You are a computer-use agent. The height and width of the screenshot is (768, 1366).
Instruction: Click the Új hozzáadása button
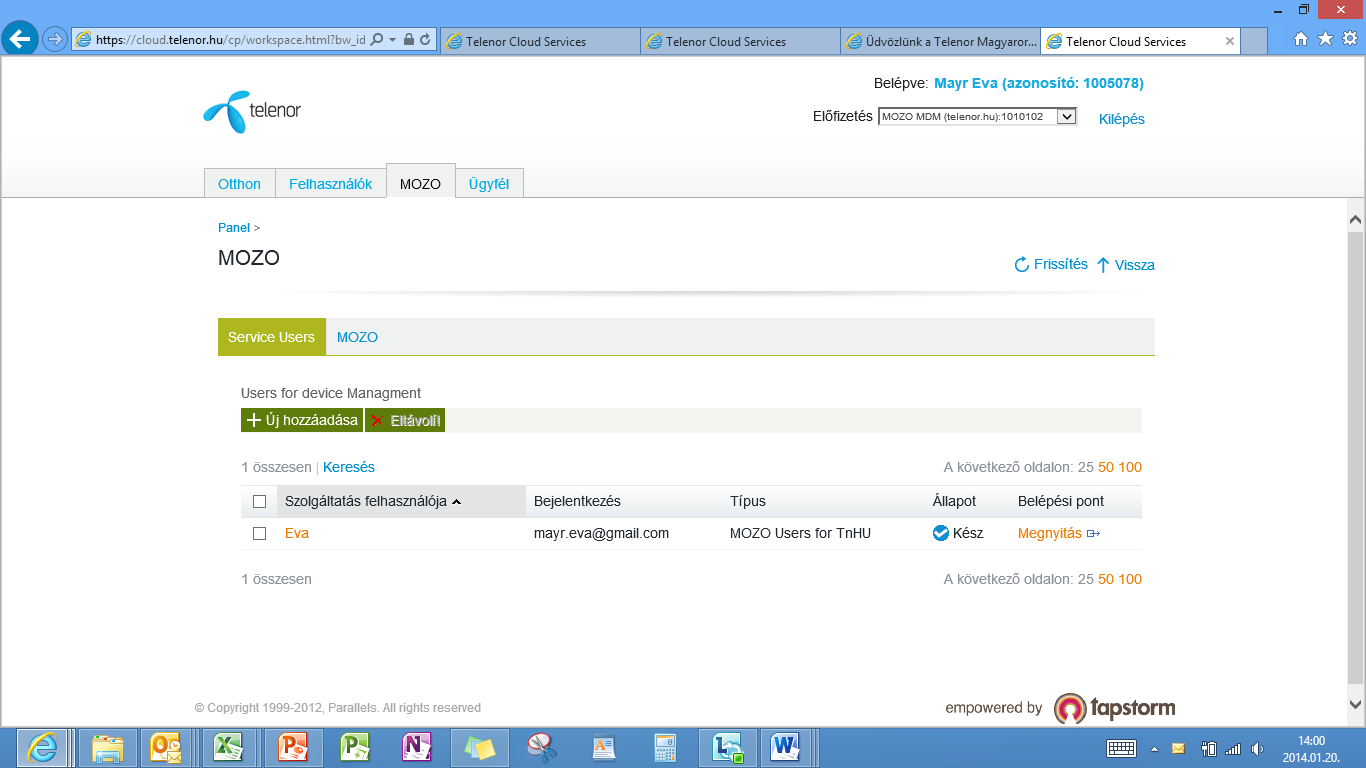point(302,420)
